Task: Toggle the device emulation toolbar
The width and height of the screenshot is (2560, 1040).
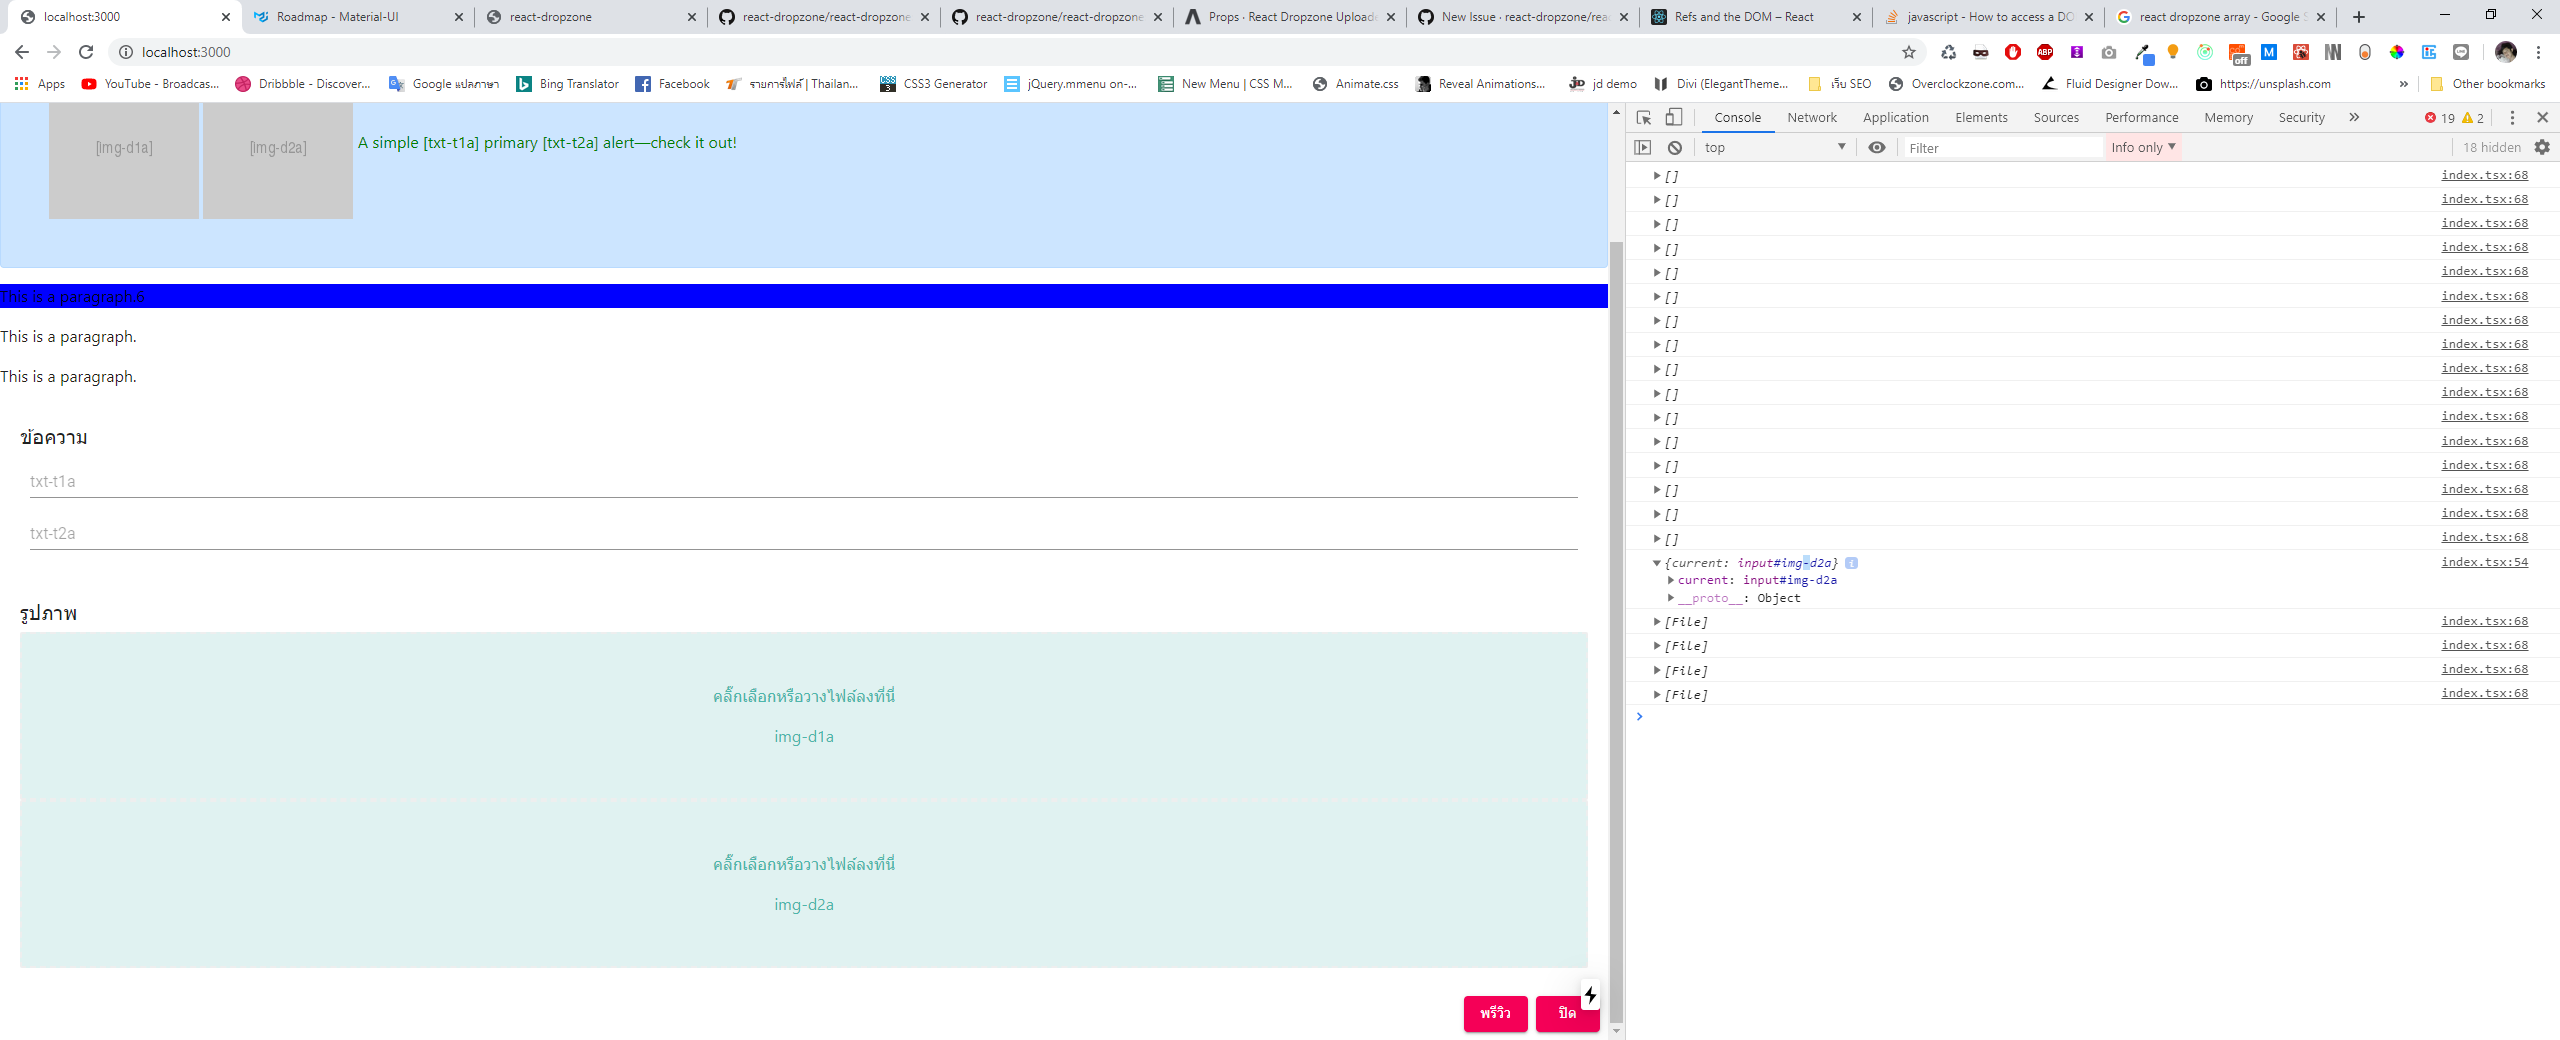Action: pyautogui.click(x=1674, y=118)
